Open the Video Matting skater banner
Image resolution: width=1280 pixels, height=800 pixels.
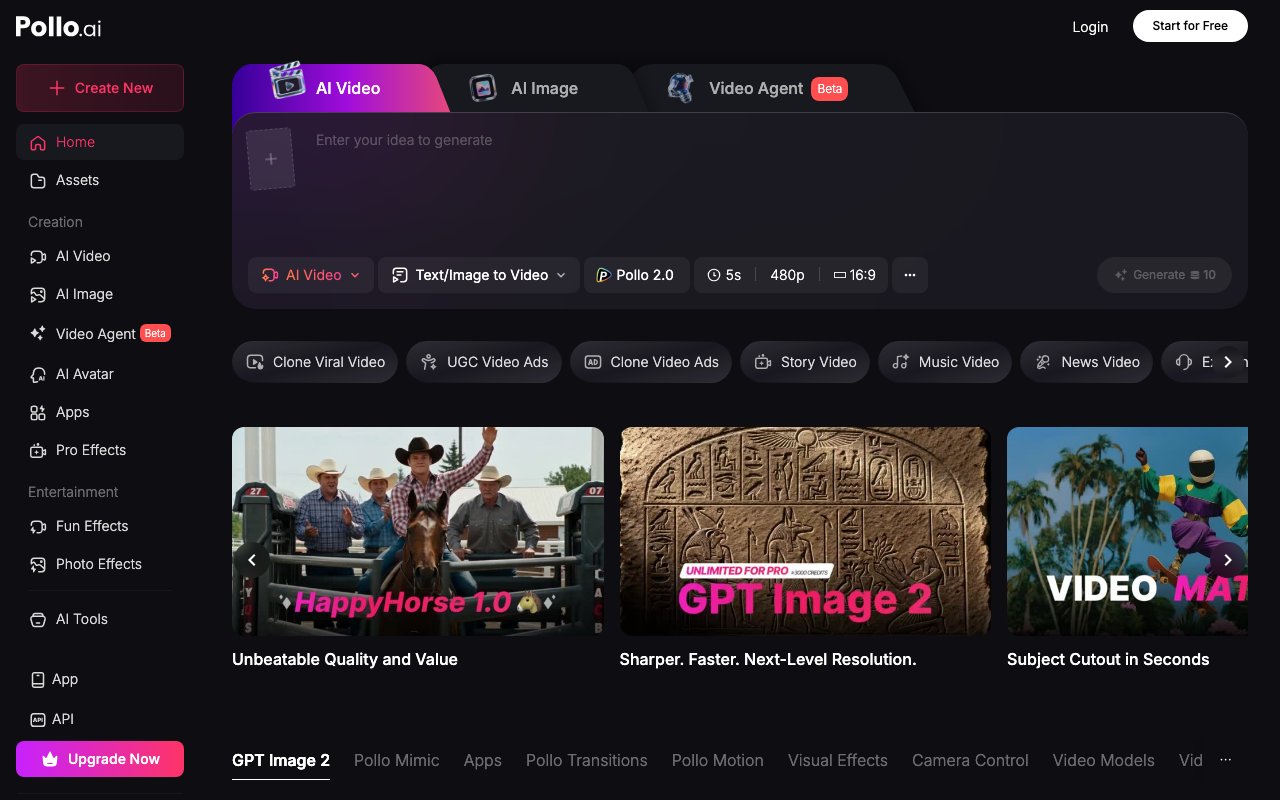[x=1127, y=531]
